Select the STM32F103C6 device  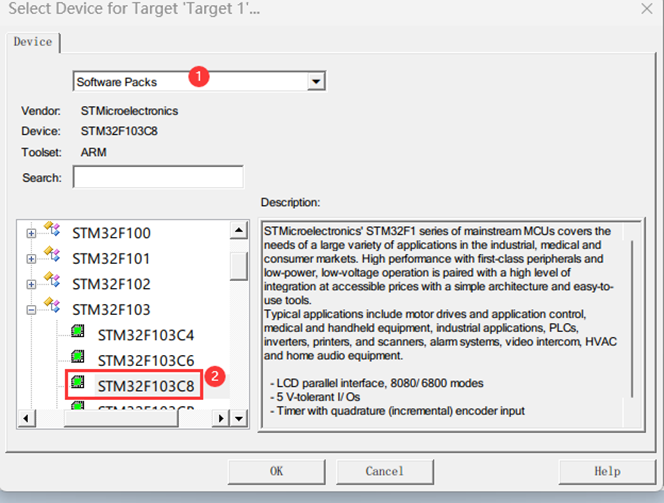[146, 361]
